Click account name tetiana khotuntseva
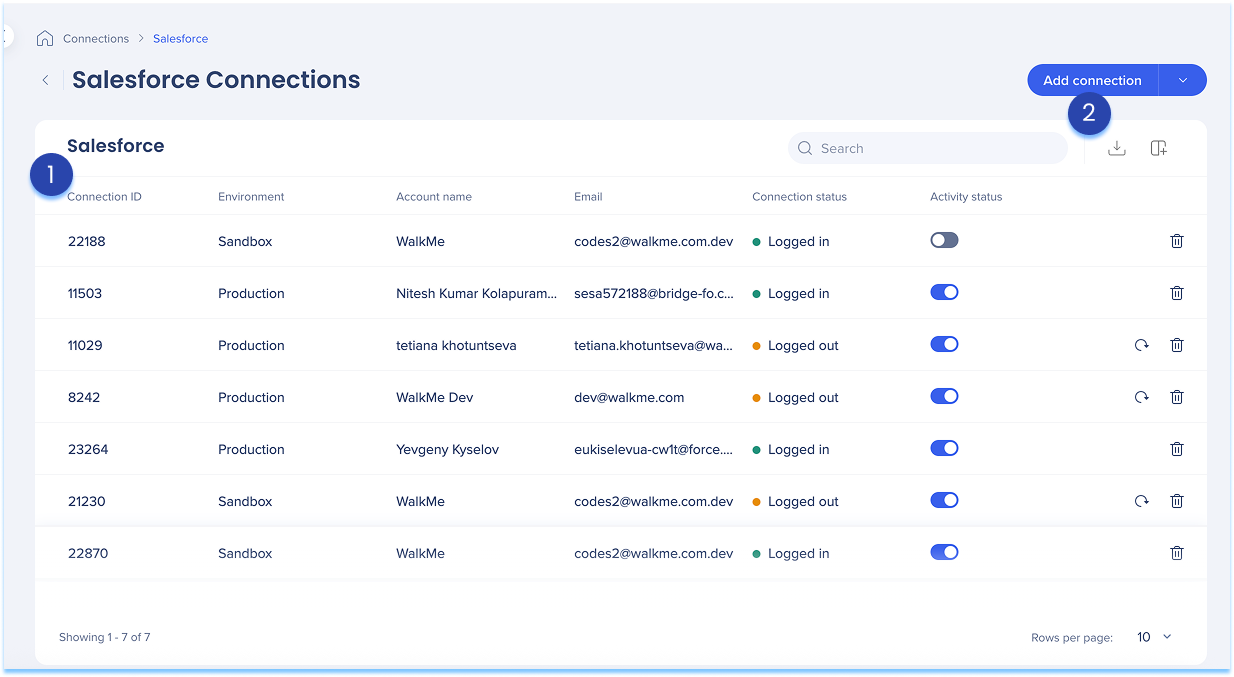The image size is (1234, 677). [456, 345]
